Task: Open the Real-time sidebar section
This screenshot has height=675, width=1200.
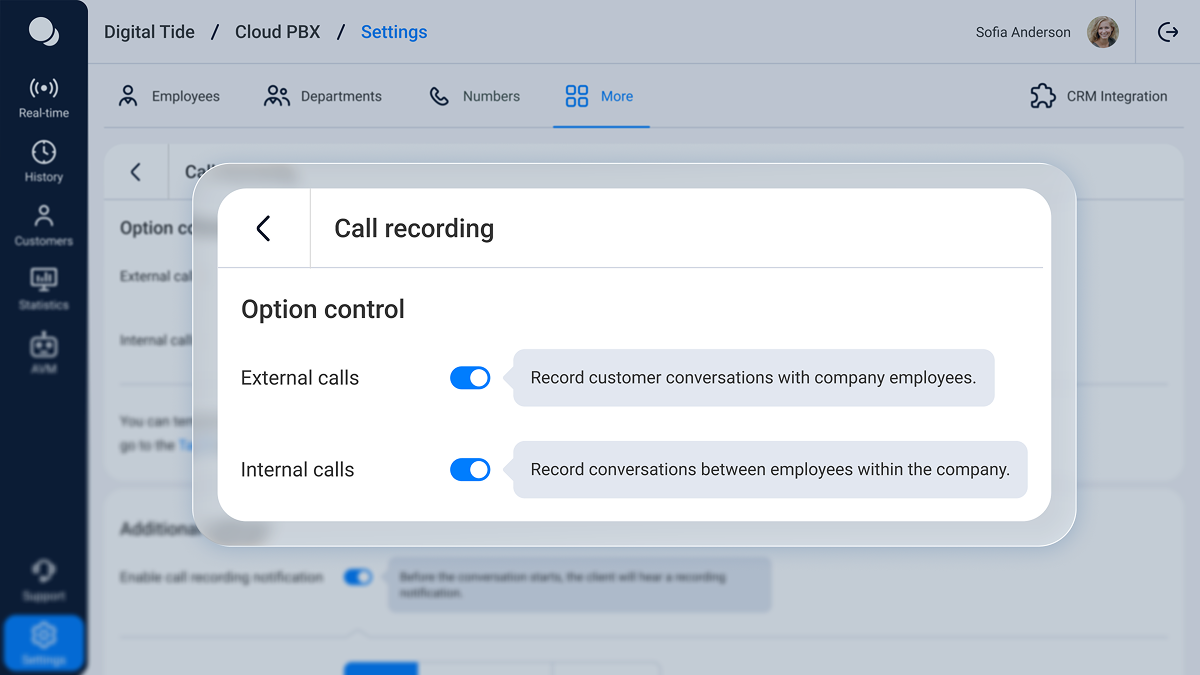Action: (x=43, y=98)
